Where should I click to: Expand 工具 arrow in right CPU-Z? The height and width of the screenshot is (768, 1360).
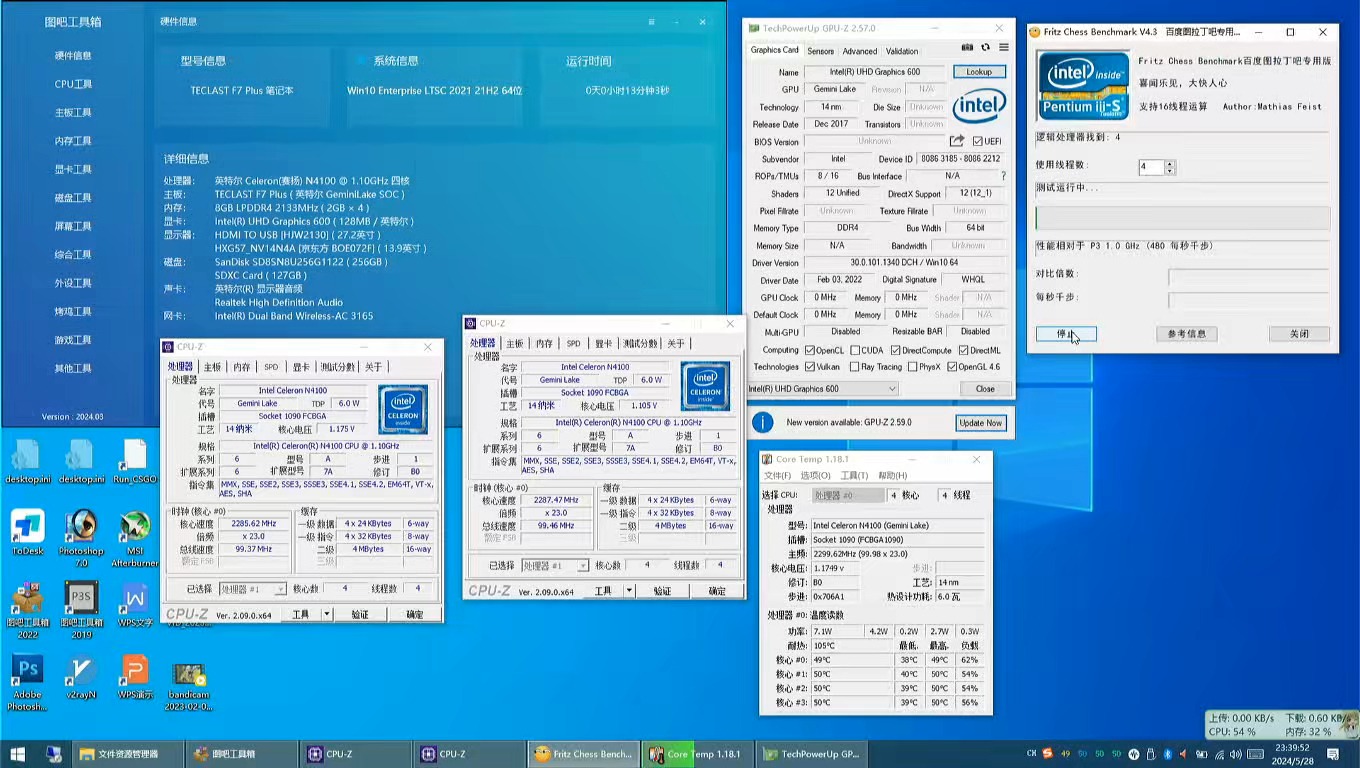click(x=629, y=591)
